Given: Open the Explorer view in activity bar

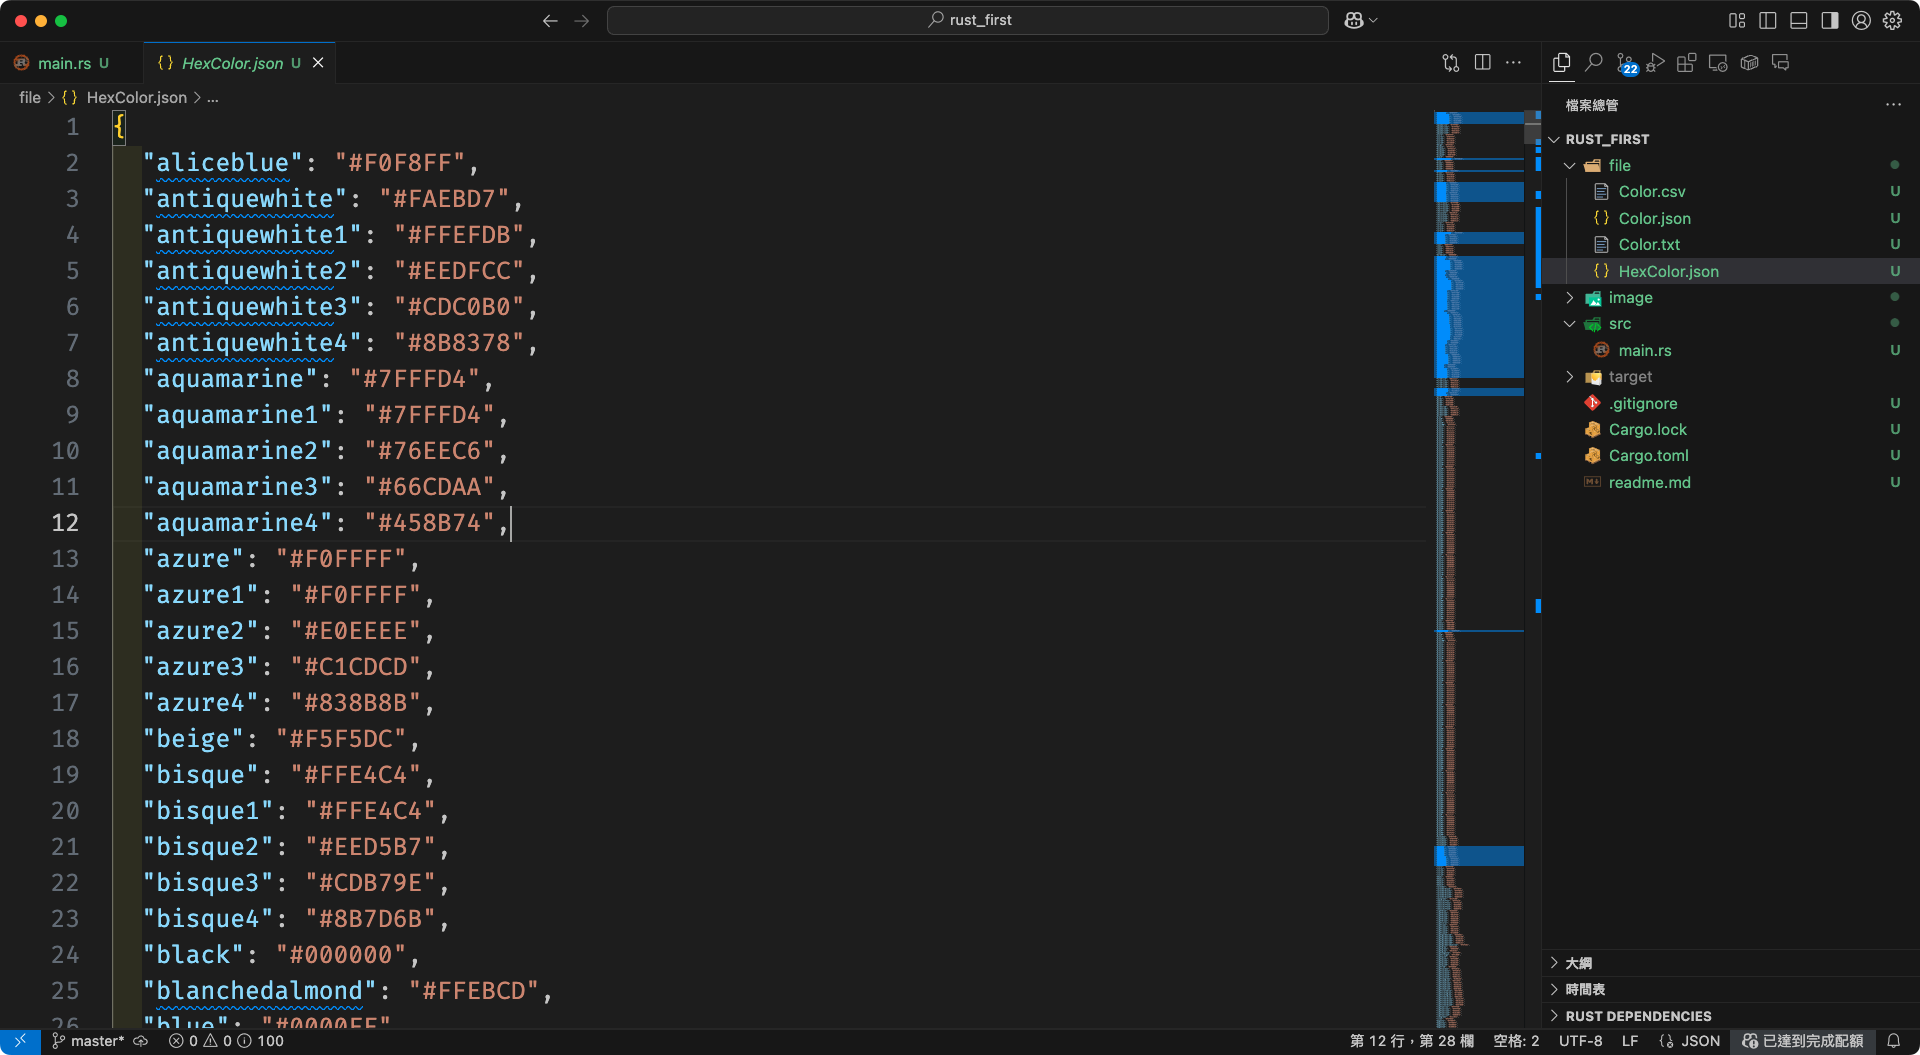Looking at the screenshot, I should coord(1561,63).
